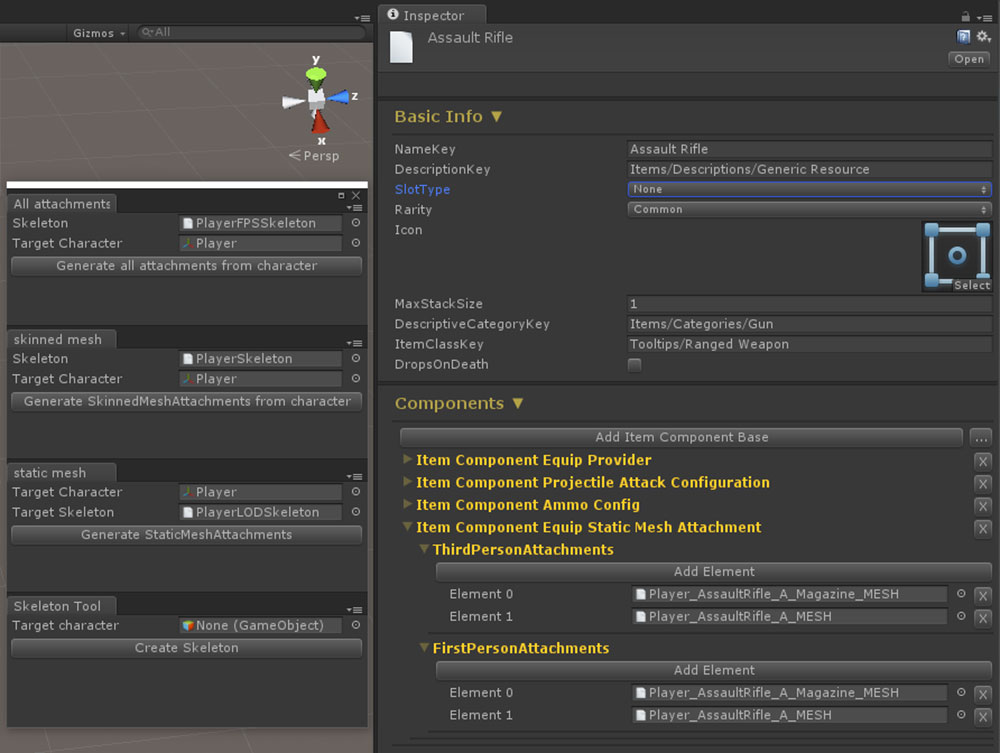Open the help reference book icon
The height and width of the screenshot is (753, 1000).
[x=964, y=37]
